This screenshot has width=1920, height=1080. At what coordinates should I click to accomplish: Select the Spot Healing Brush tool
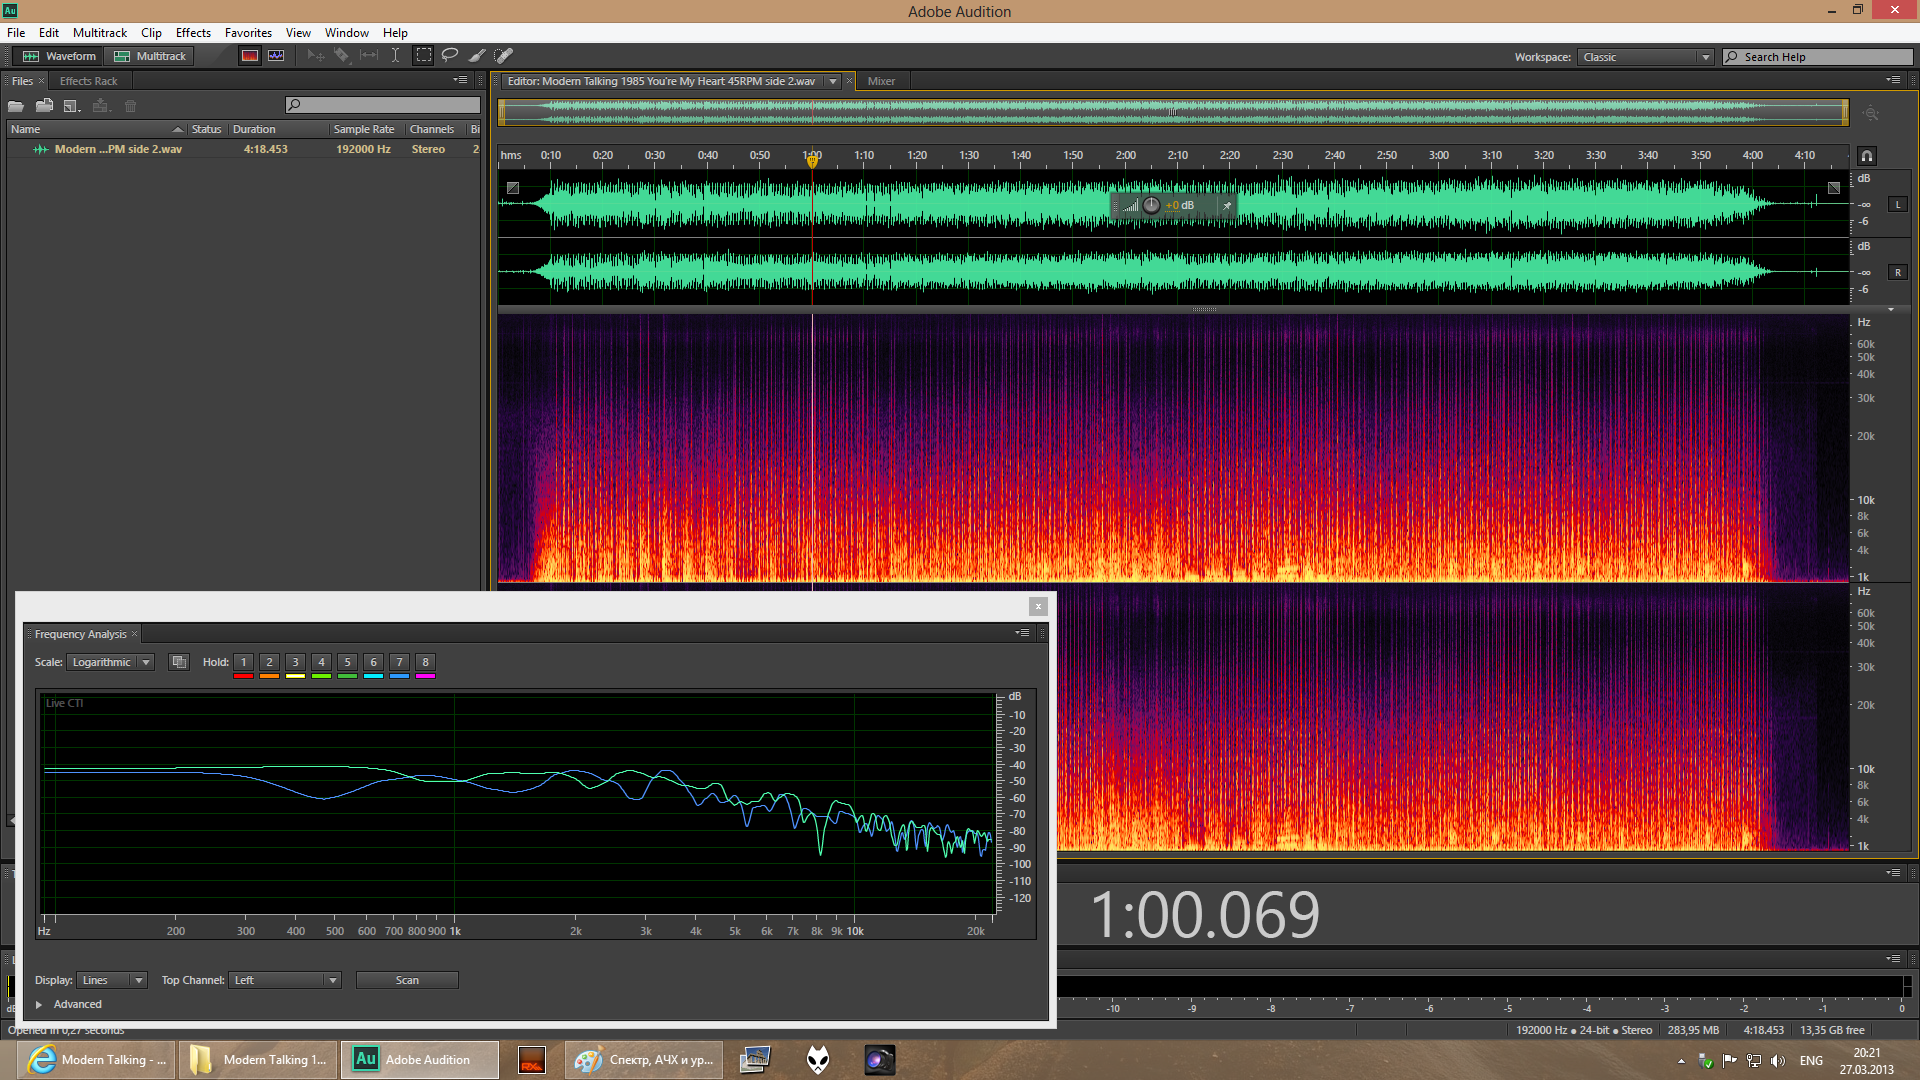click(504, 56)
